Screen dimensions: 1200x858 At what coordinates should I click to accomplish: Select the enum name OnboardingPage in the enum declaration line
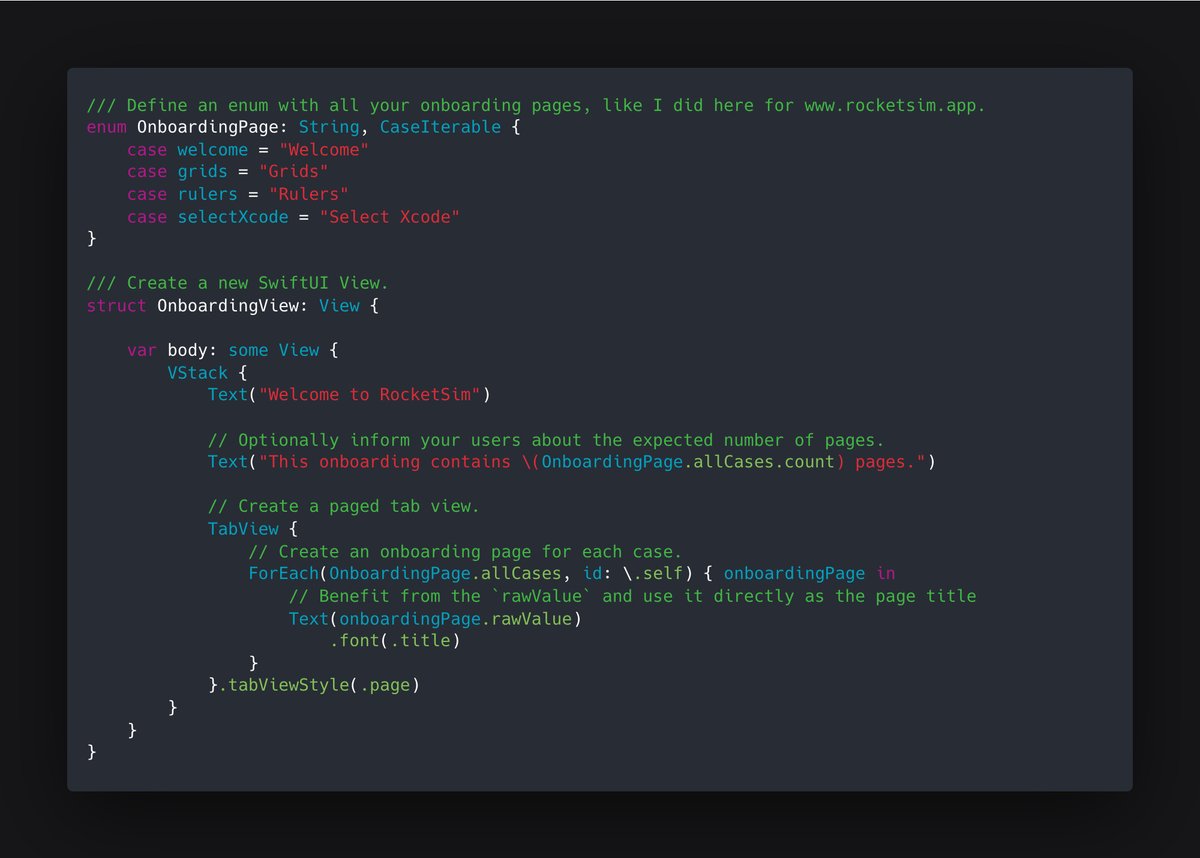(x=208, y=127)
